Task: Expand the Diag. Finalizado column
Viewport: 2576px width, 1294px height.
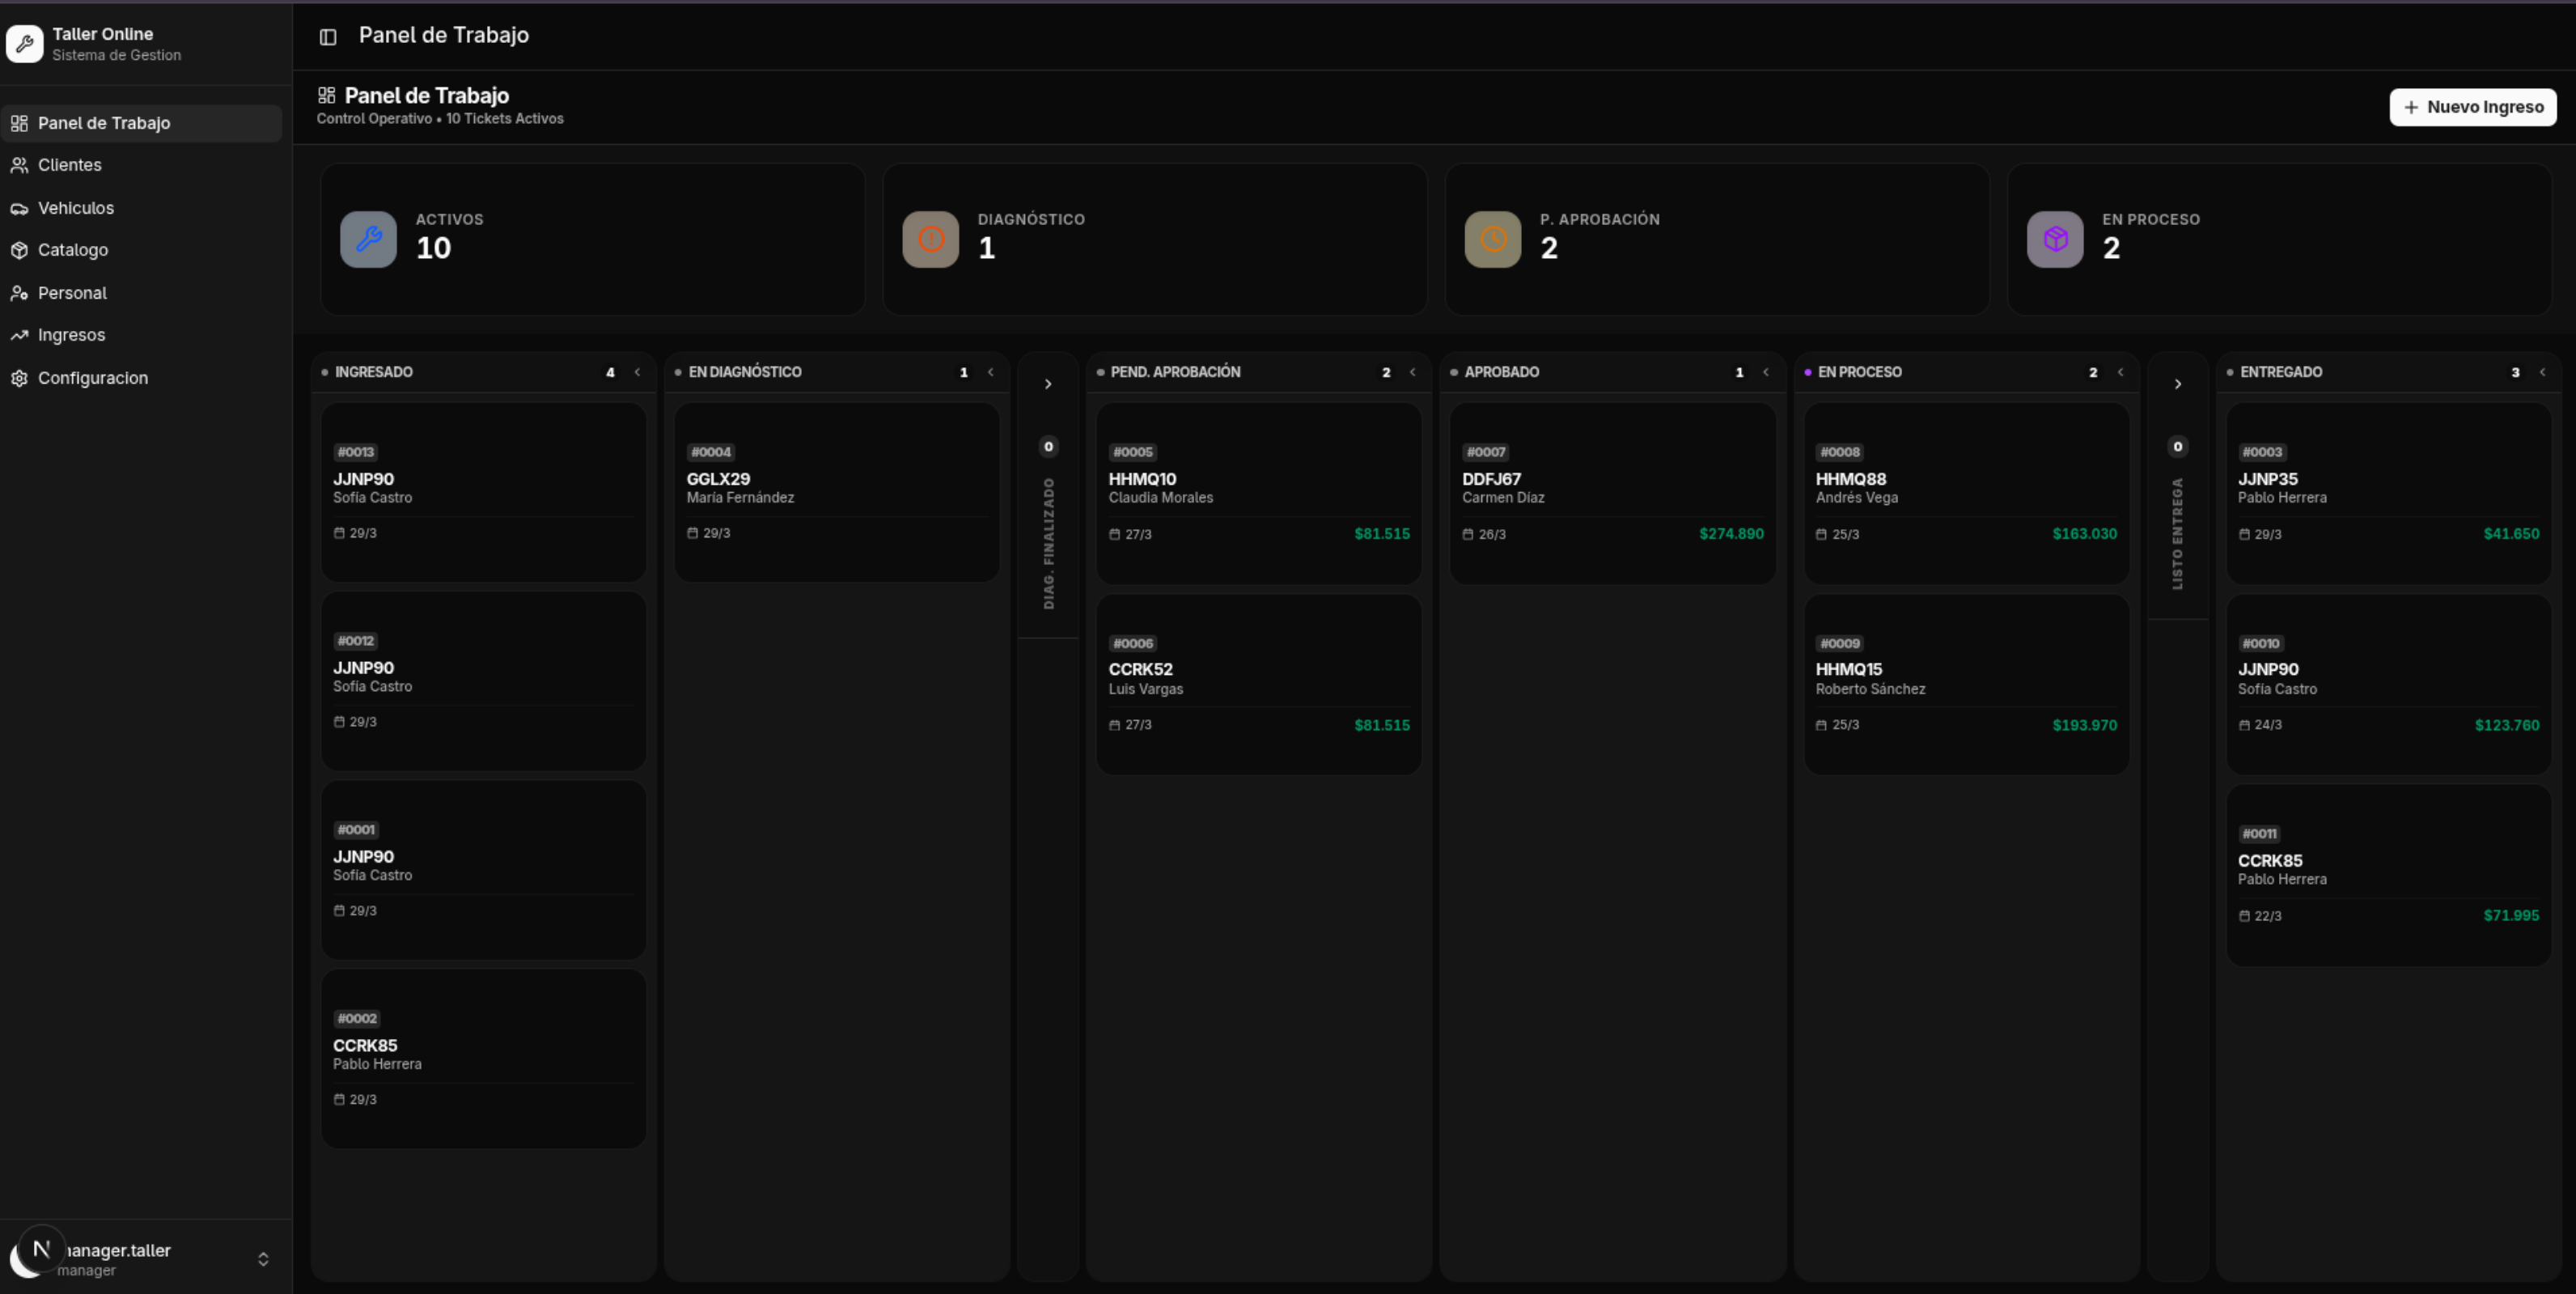Action: coord(1048,384)
